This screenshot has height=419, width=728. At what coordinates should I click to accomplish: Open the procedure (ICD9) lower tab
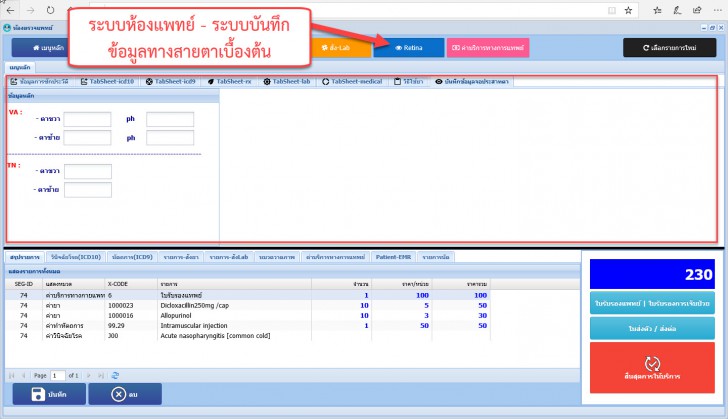(132, 257)
